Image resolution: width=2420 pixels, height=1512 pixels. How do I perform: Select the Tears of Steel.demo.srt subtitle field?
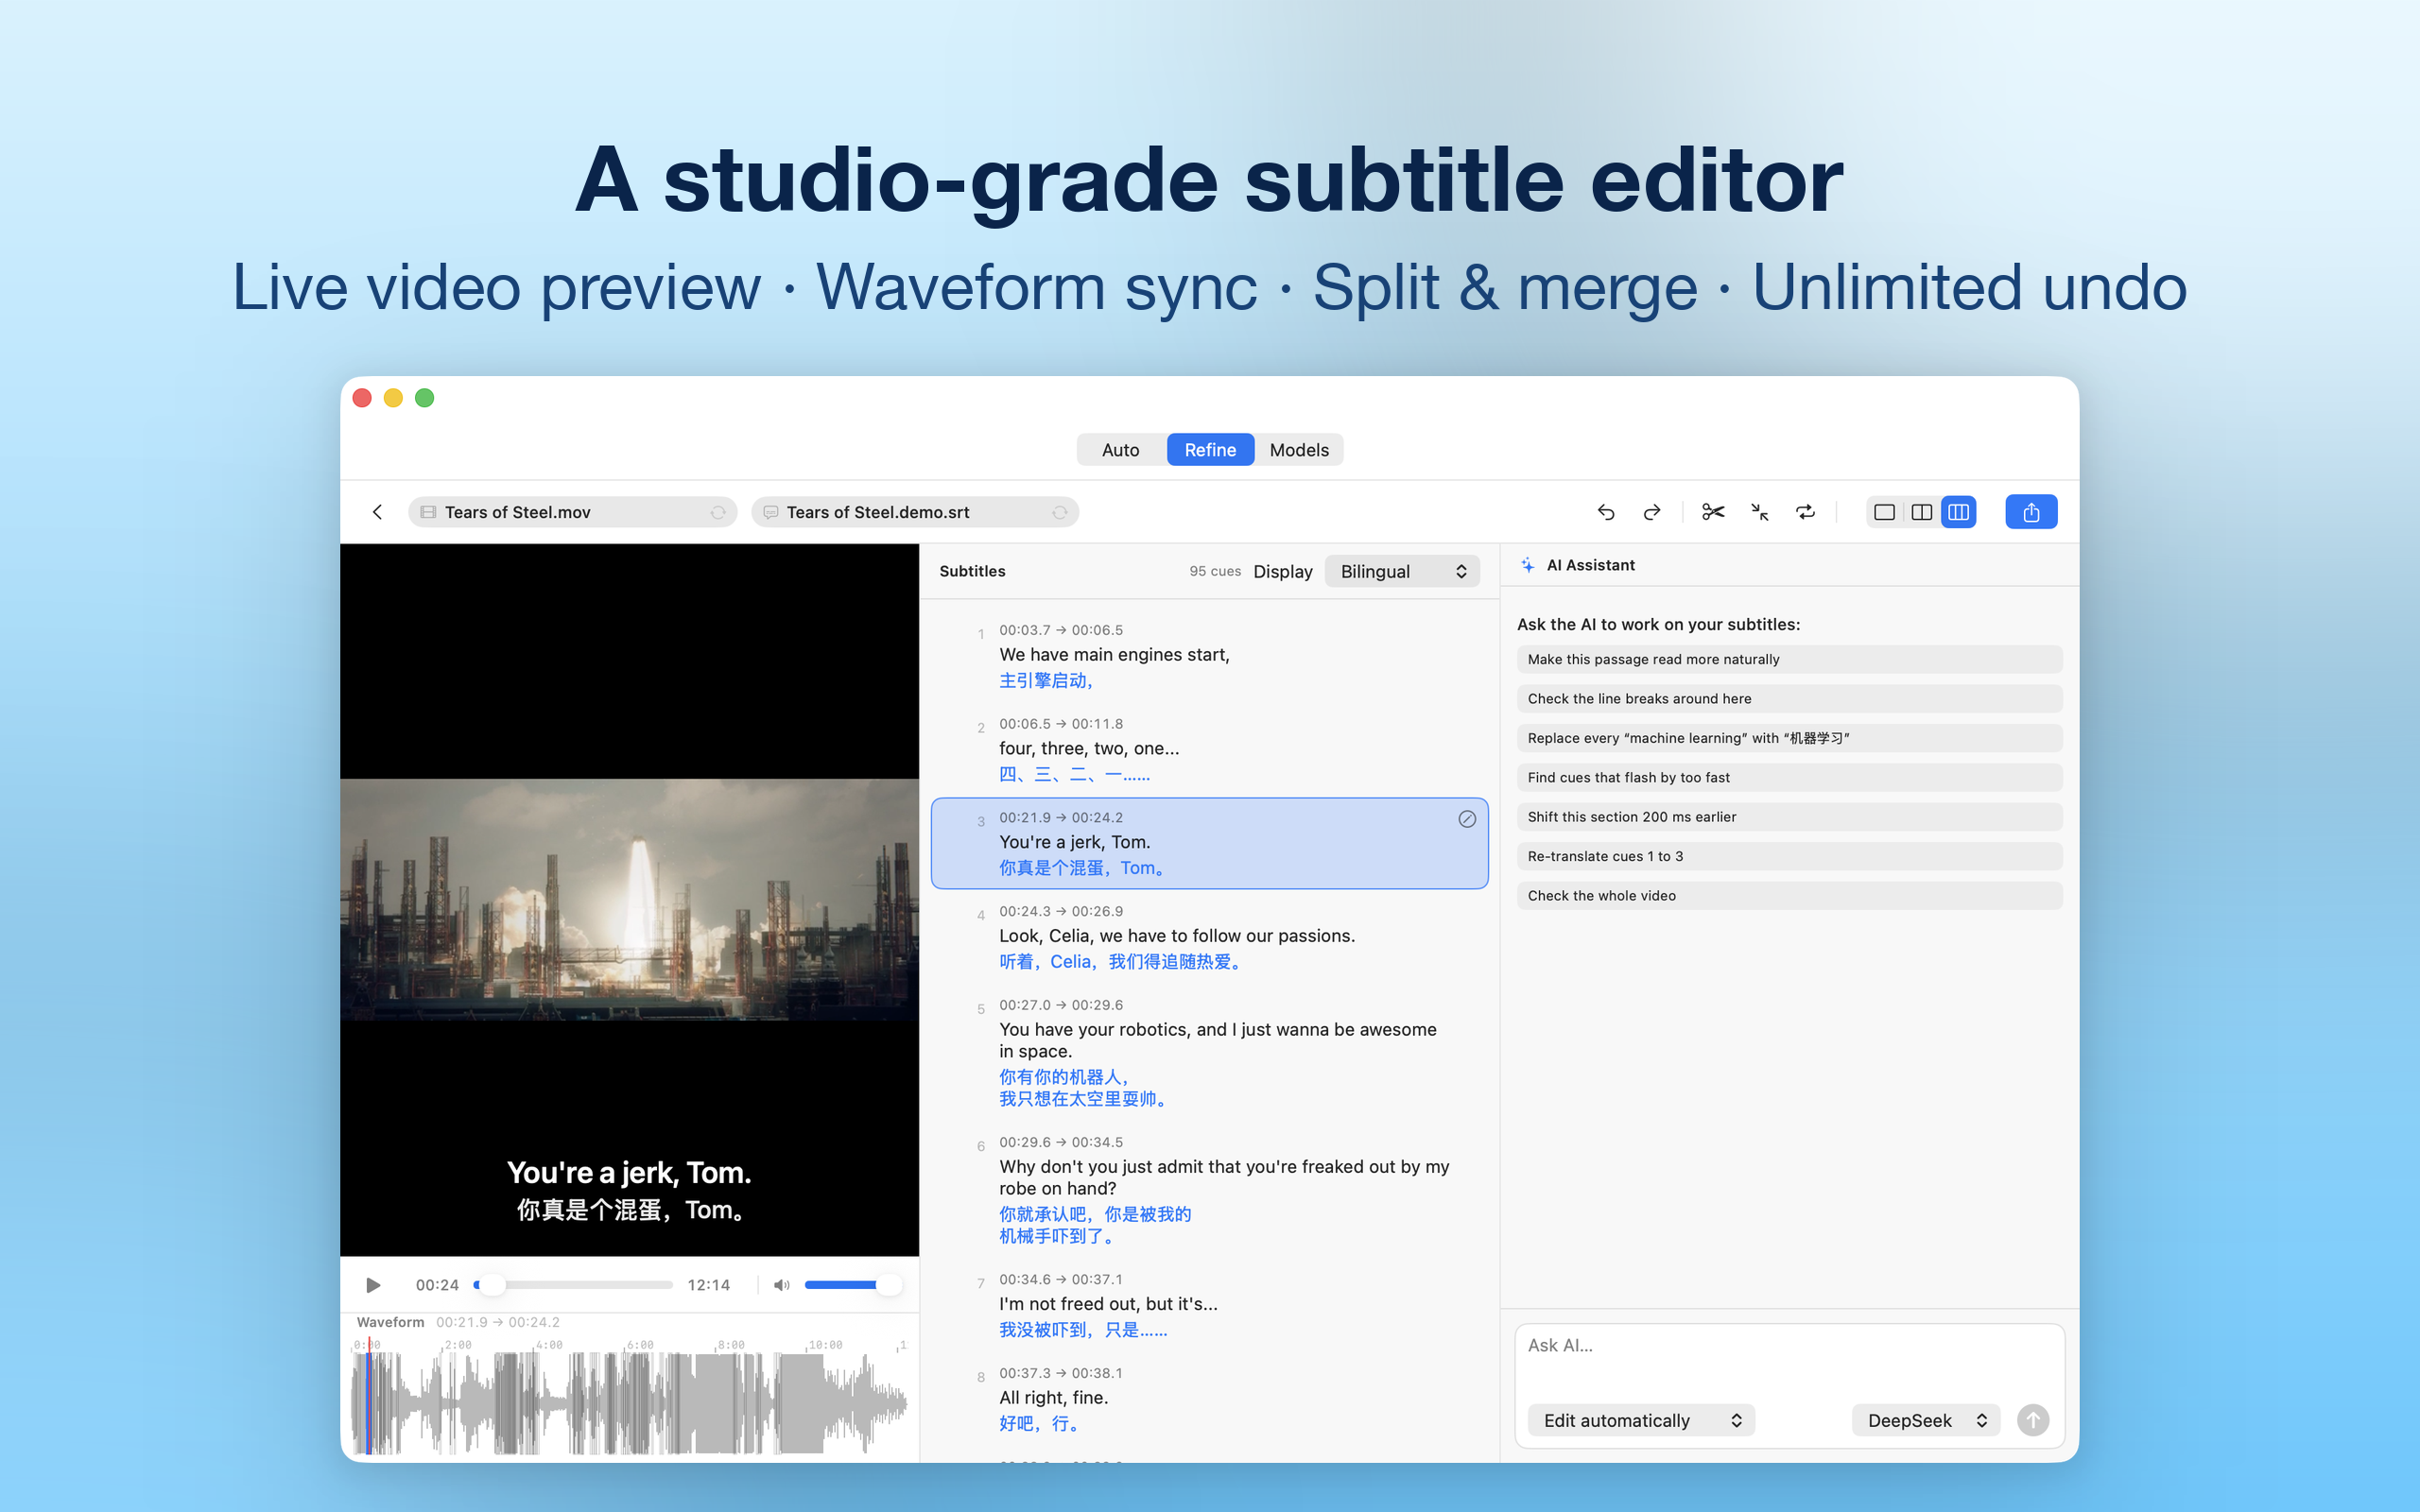(915, 512)
